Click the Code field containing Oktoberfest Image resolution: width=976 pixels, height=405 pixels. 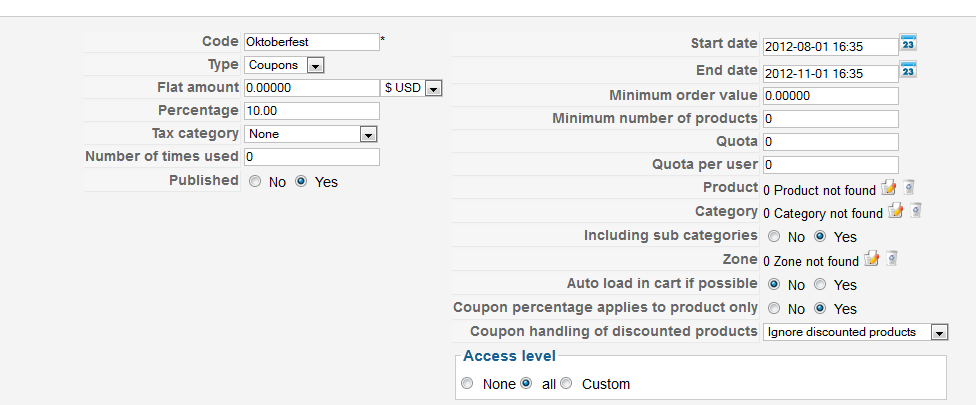click(312, 42)
